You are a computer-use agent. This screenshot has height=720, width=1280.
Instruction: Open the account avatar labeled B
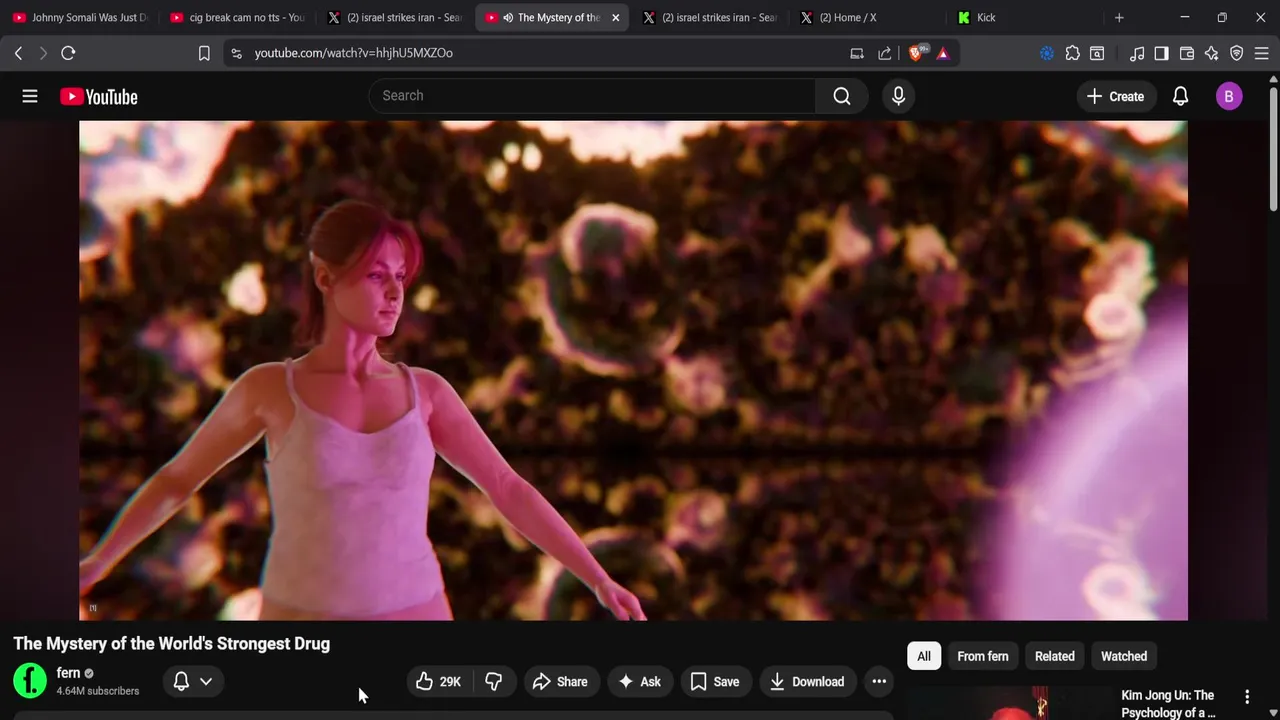[x=1229, y=96]
